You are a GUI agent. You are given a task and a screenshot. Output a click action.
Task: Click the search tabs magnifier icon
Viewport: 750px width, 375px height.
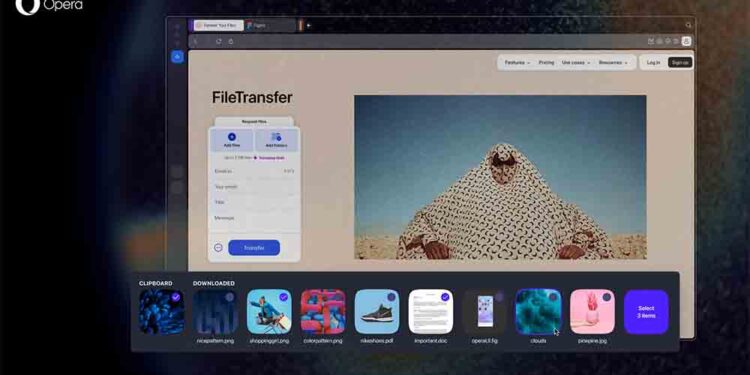tap(688, 25)
